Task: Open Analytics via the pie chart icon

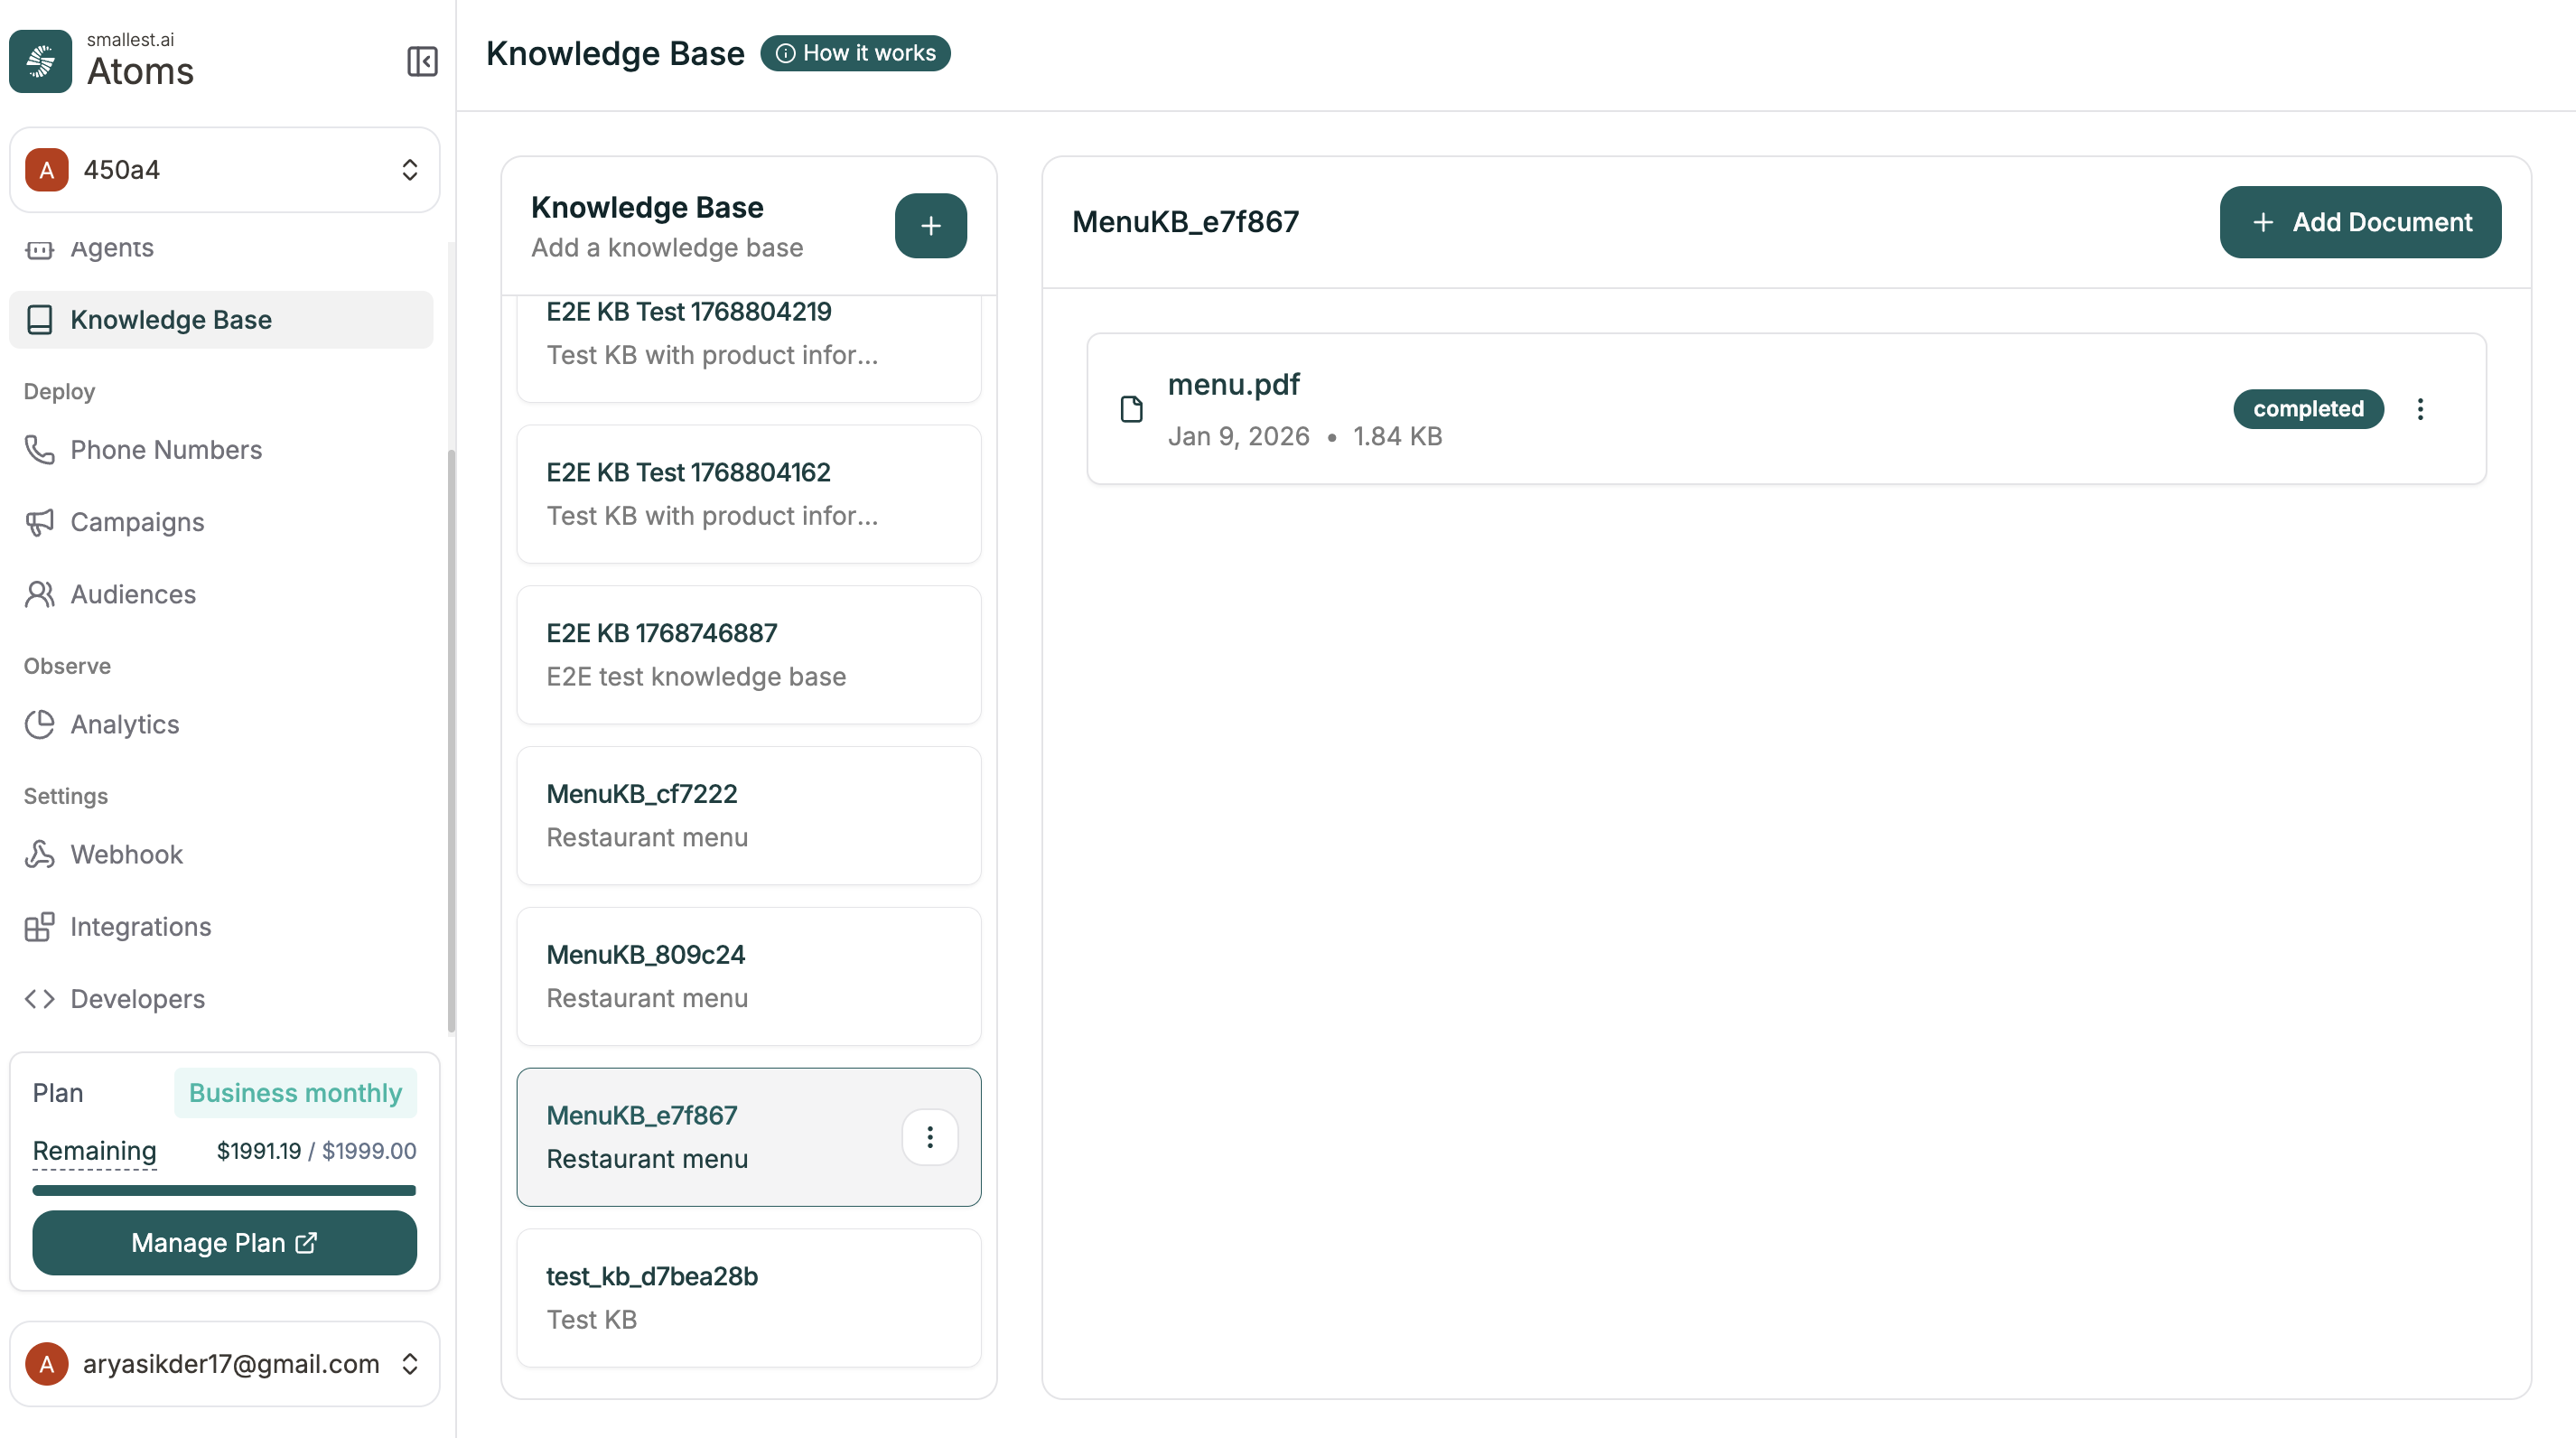Action: point(40,724)
